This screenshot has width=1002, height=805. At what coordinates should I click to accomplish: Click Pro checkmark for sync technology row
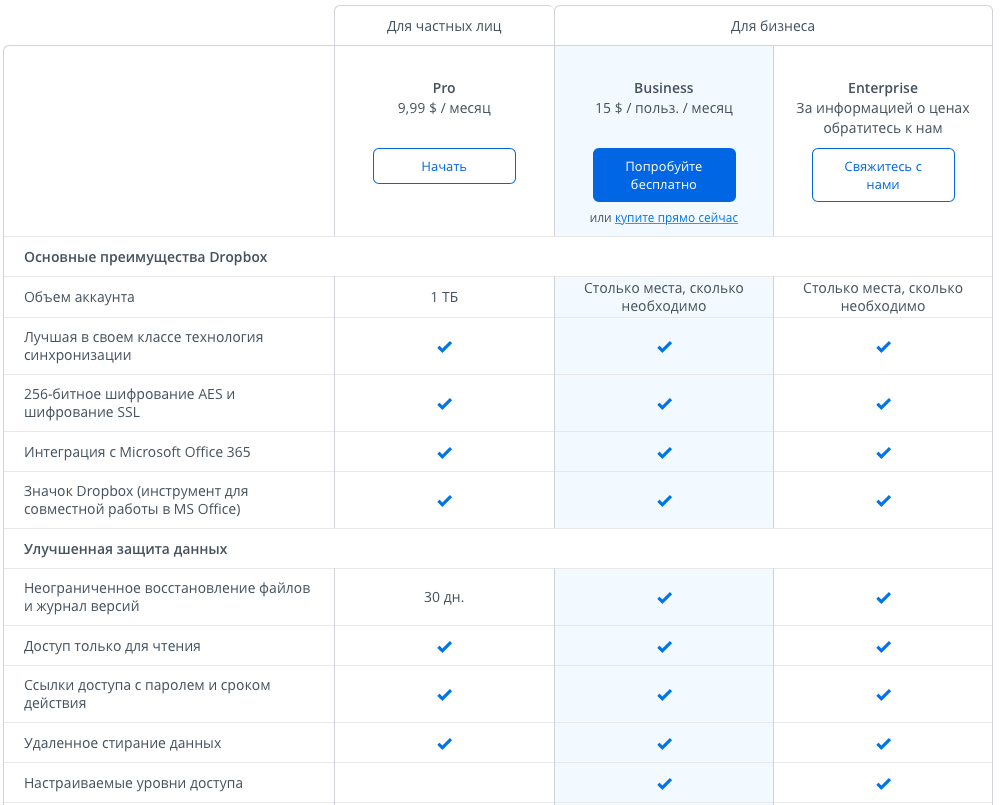(x=445, y=347)
